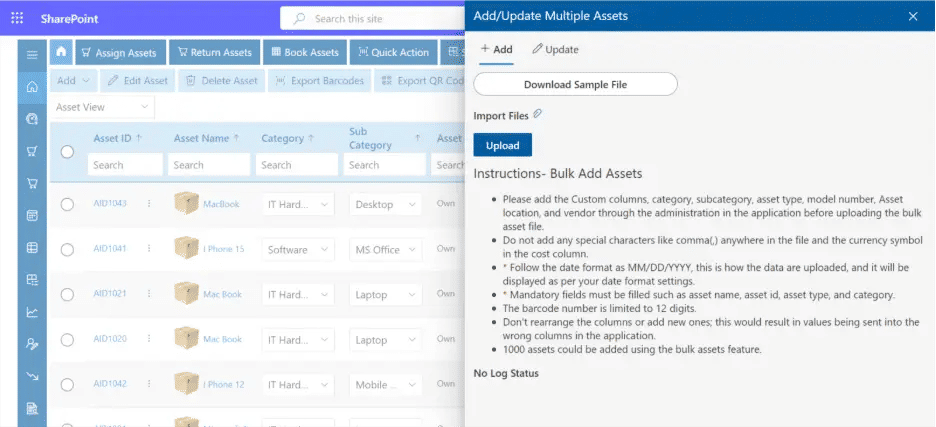Sort by Asset Name column arrow
Viewport: 936px width, 427px height.
[236, 138]
